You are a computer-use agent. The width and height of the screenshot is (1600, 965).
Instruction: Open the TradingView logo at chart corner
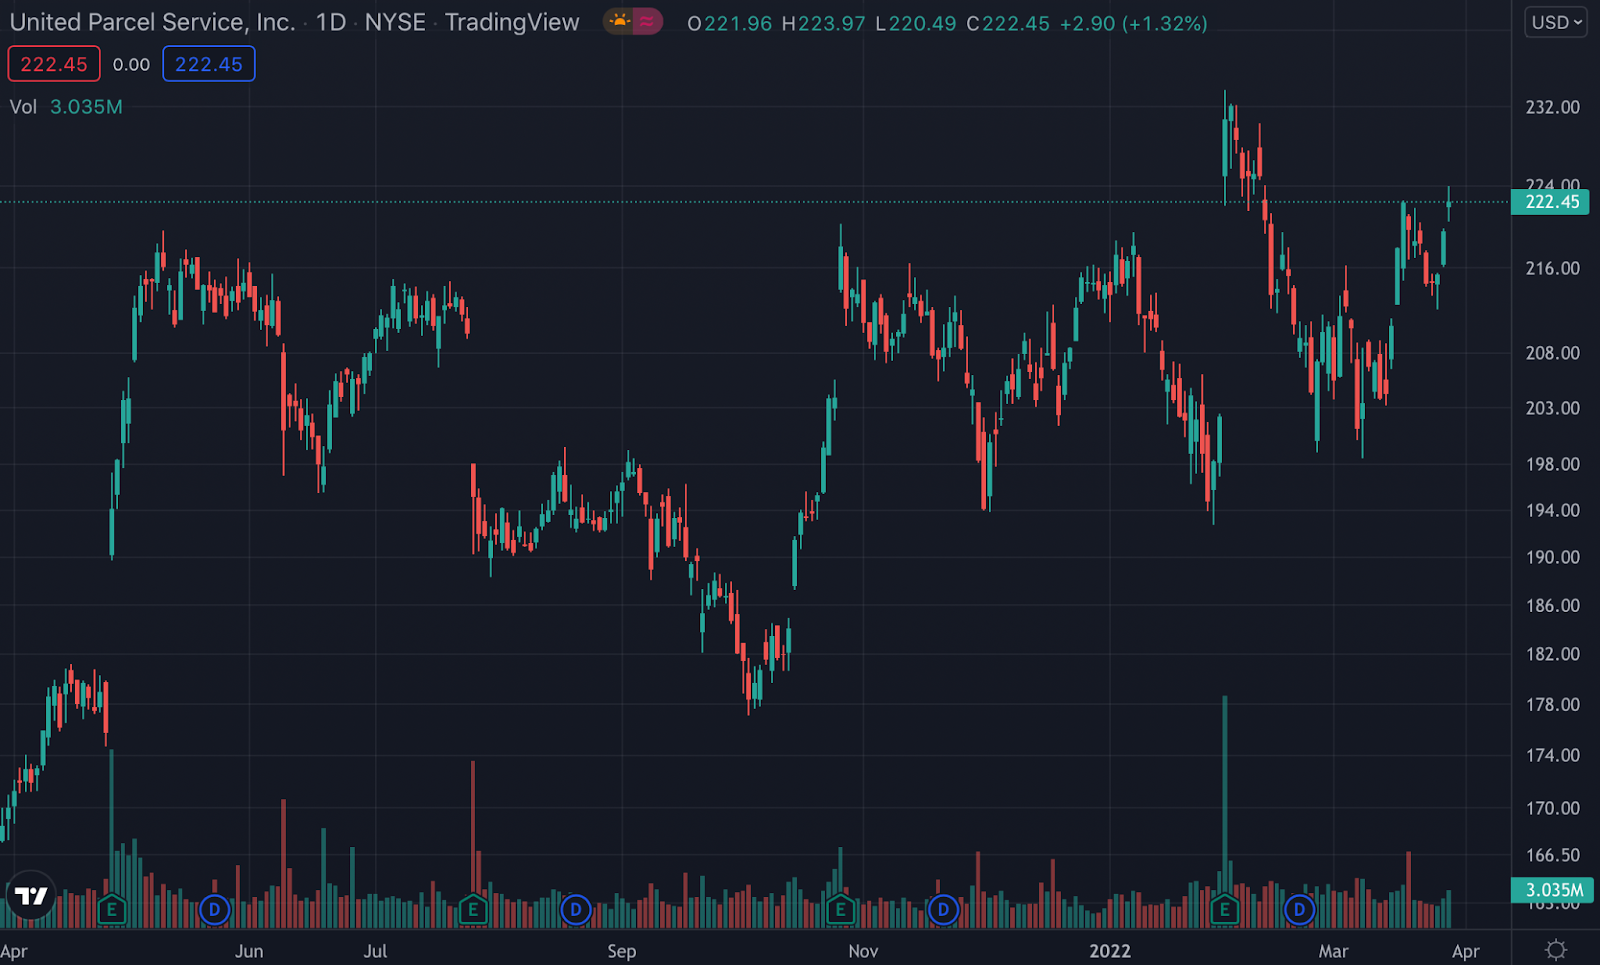(x=31, y=895)
